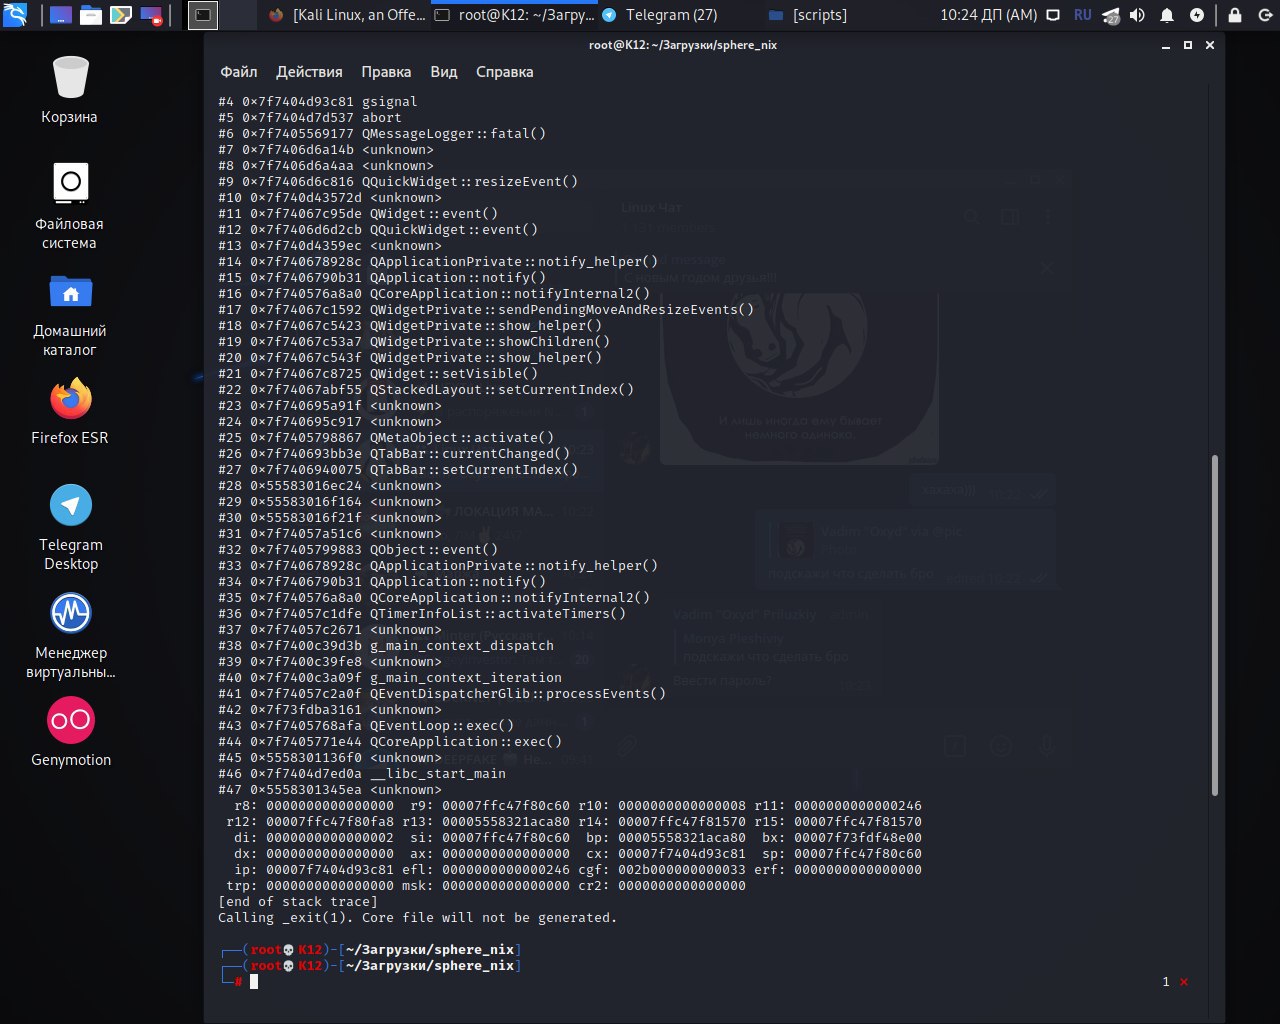Open Менеджер виртуальных desktop icon

pyautogui.click(x=70, y=635)
